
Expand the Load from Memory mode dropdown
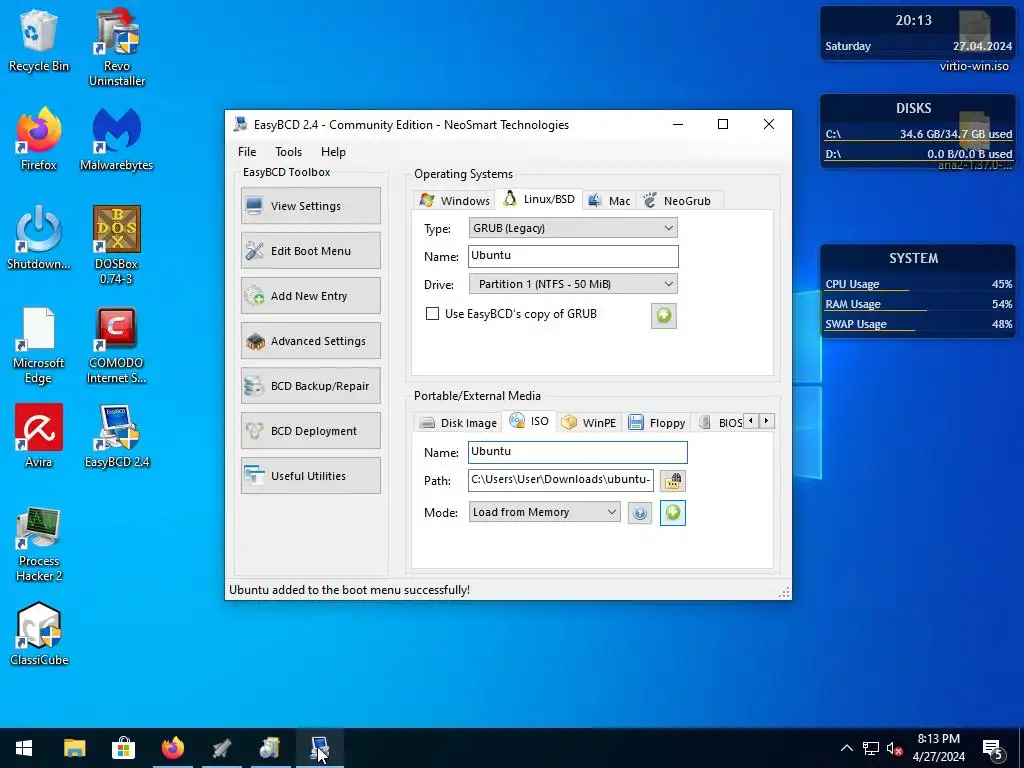pyautogui.click(x=544, y=512)
